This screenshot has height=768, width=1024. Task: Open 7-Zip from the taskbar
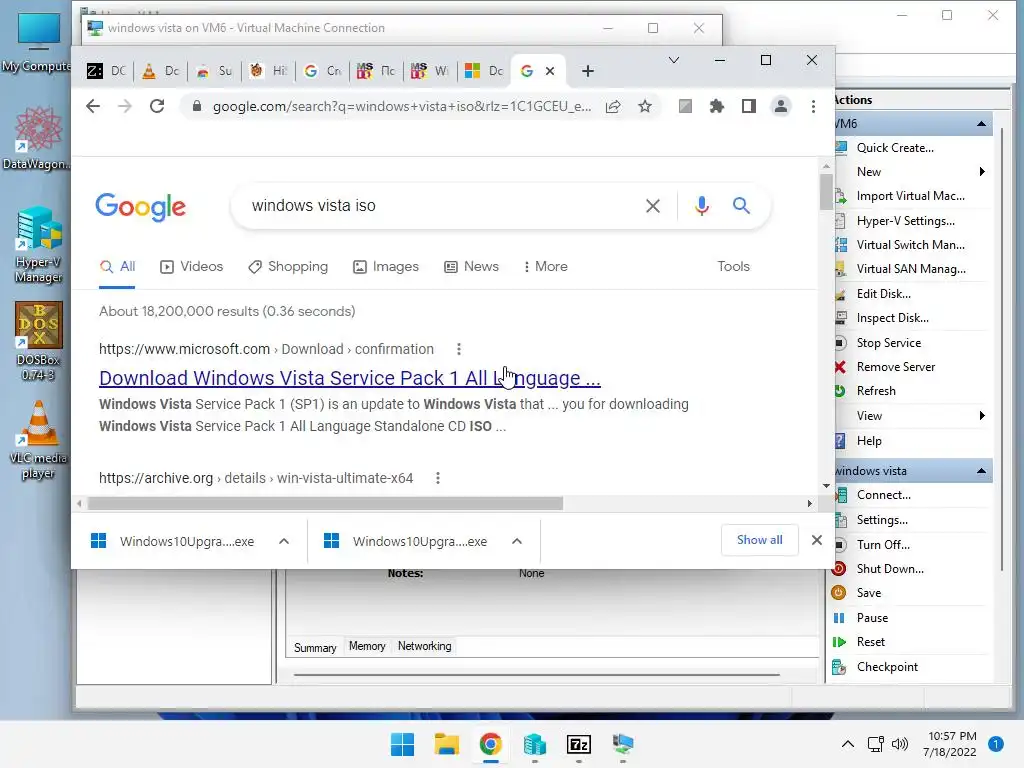[x=579, y=744]
